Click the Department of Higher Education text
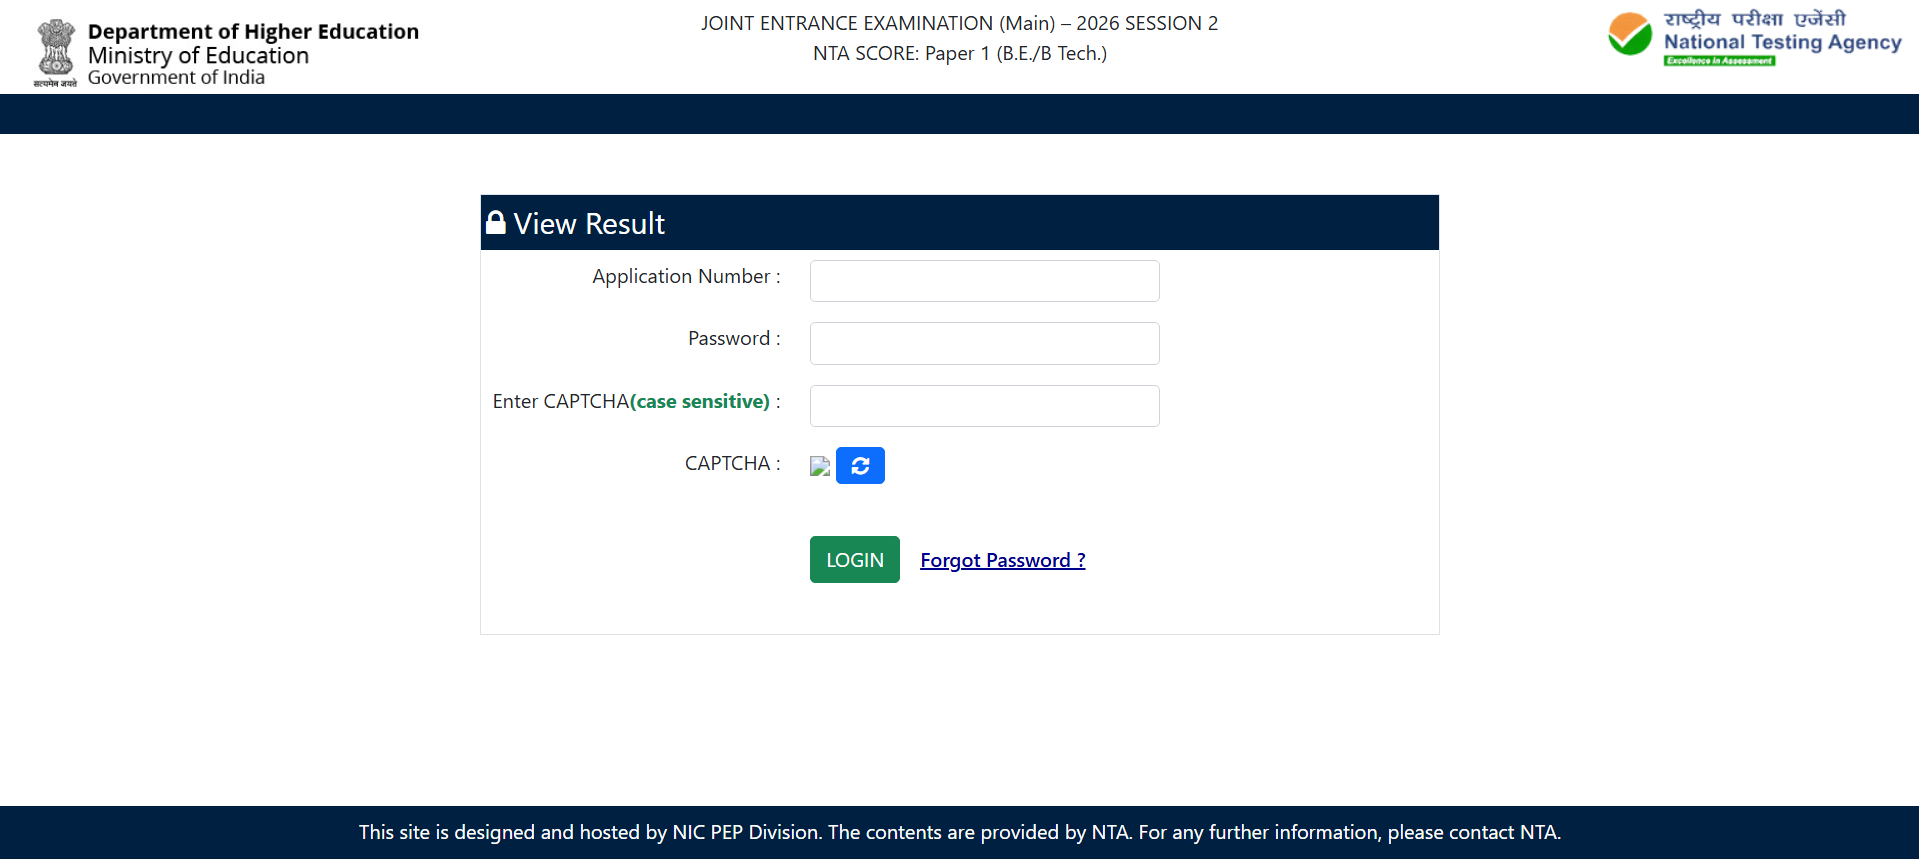 pos(253,32)
